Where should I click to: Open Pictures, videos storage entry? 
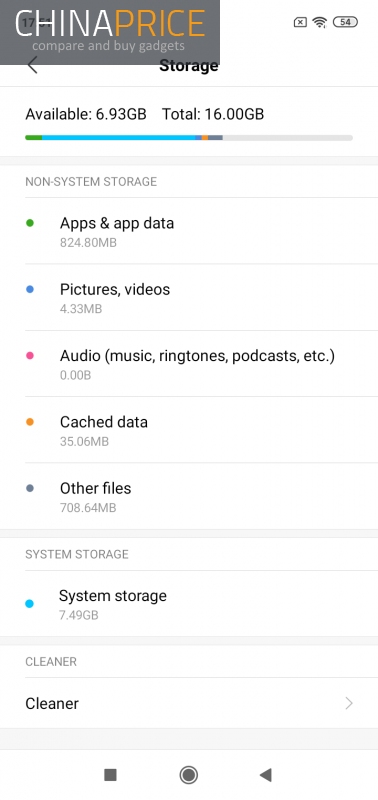click(x=189, y=297)
